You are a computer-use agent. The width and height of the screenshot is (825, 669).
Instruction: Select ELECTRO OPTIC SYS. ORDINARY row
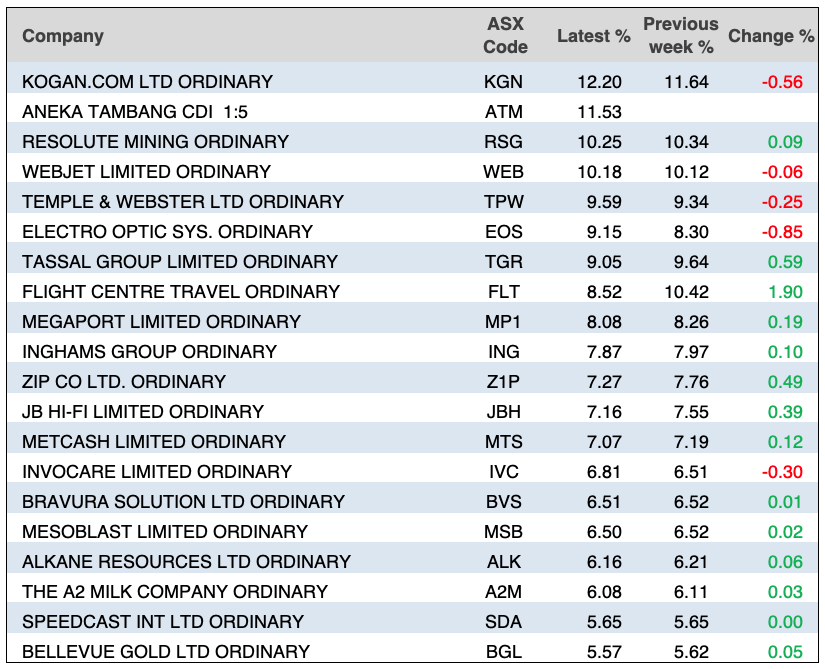coord(167,232)
